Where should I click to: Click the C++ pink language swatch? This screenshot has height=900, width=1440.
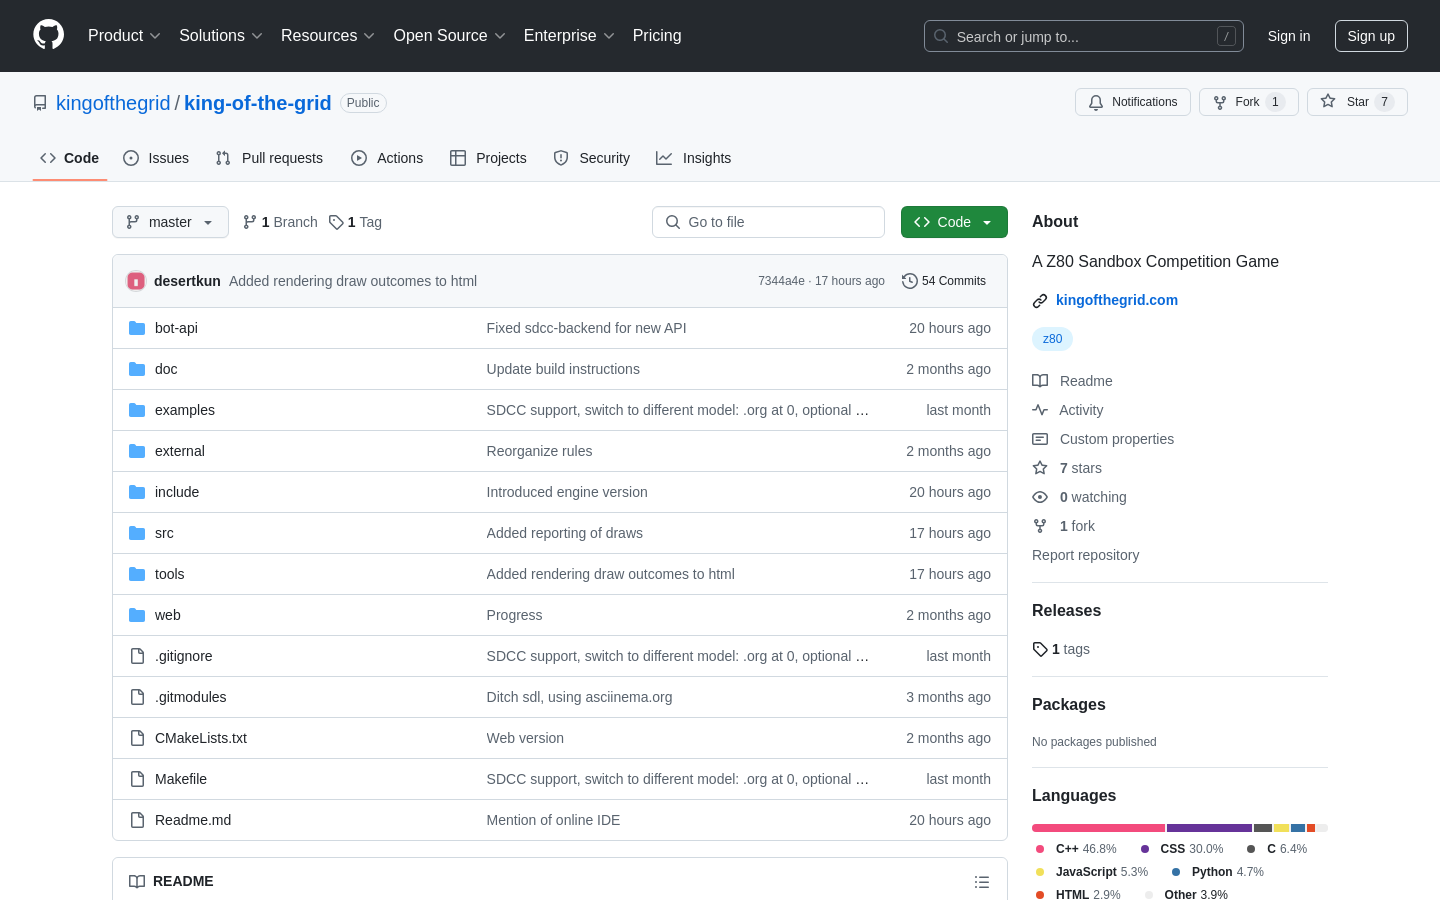pos(1040,849)
